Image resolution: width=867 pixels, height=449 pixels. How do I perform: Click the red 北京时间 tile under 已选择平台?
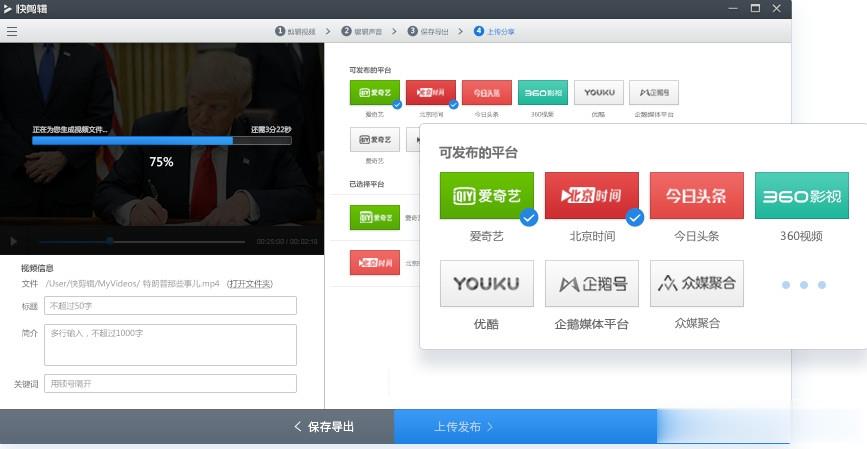[375, 263]
